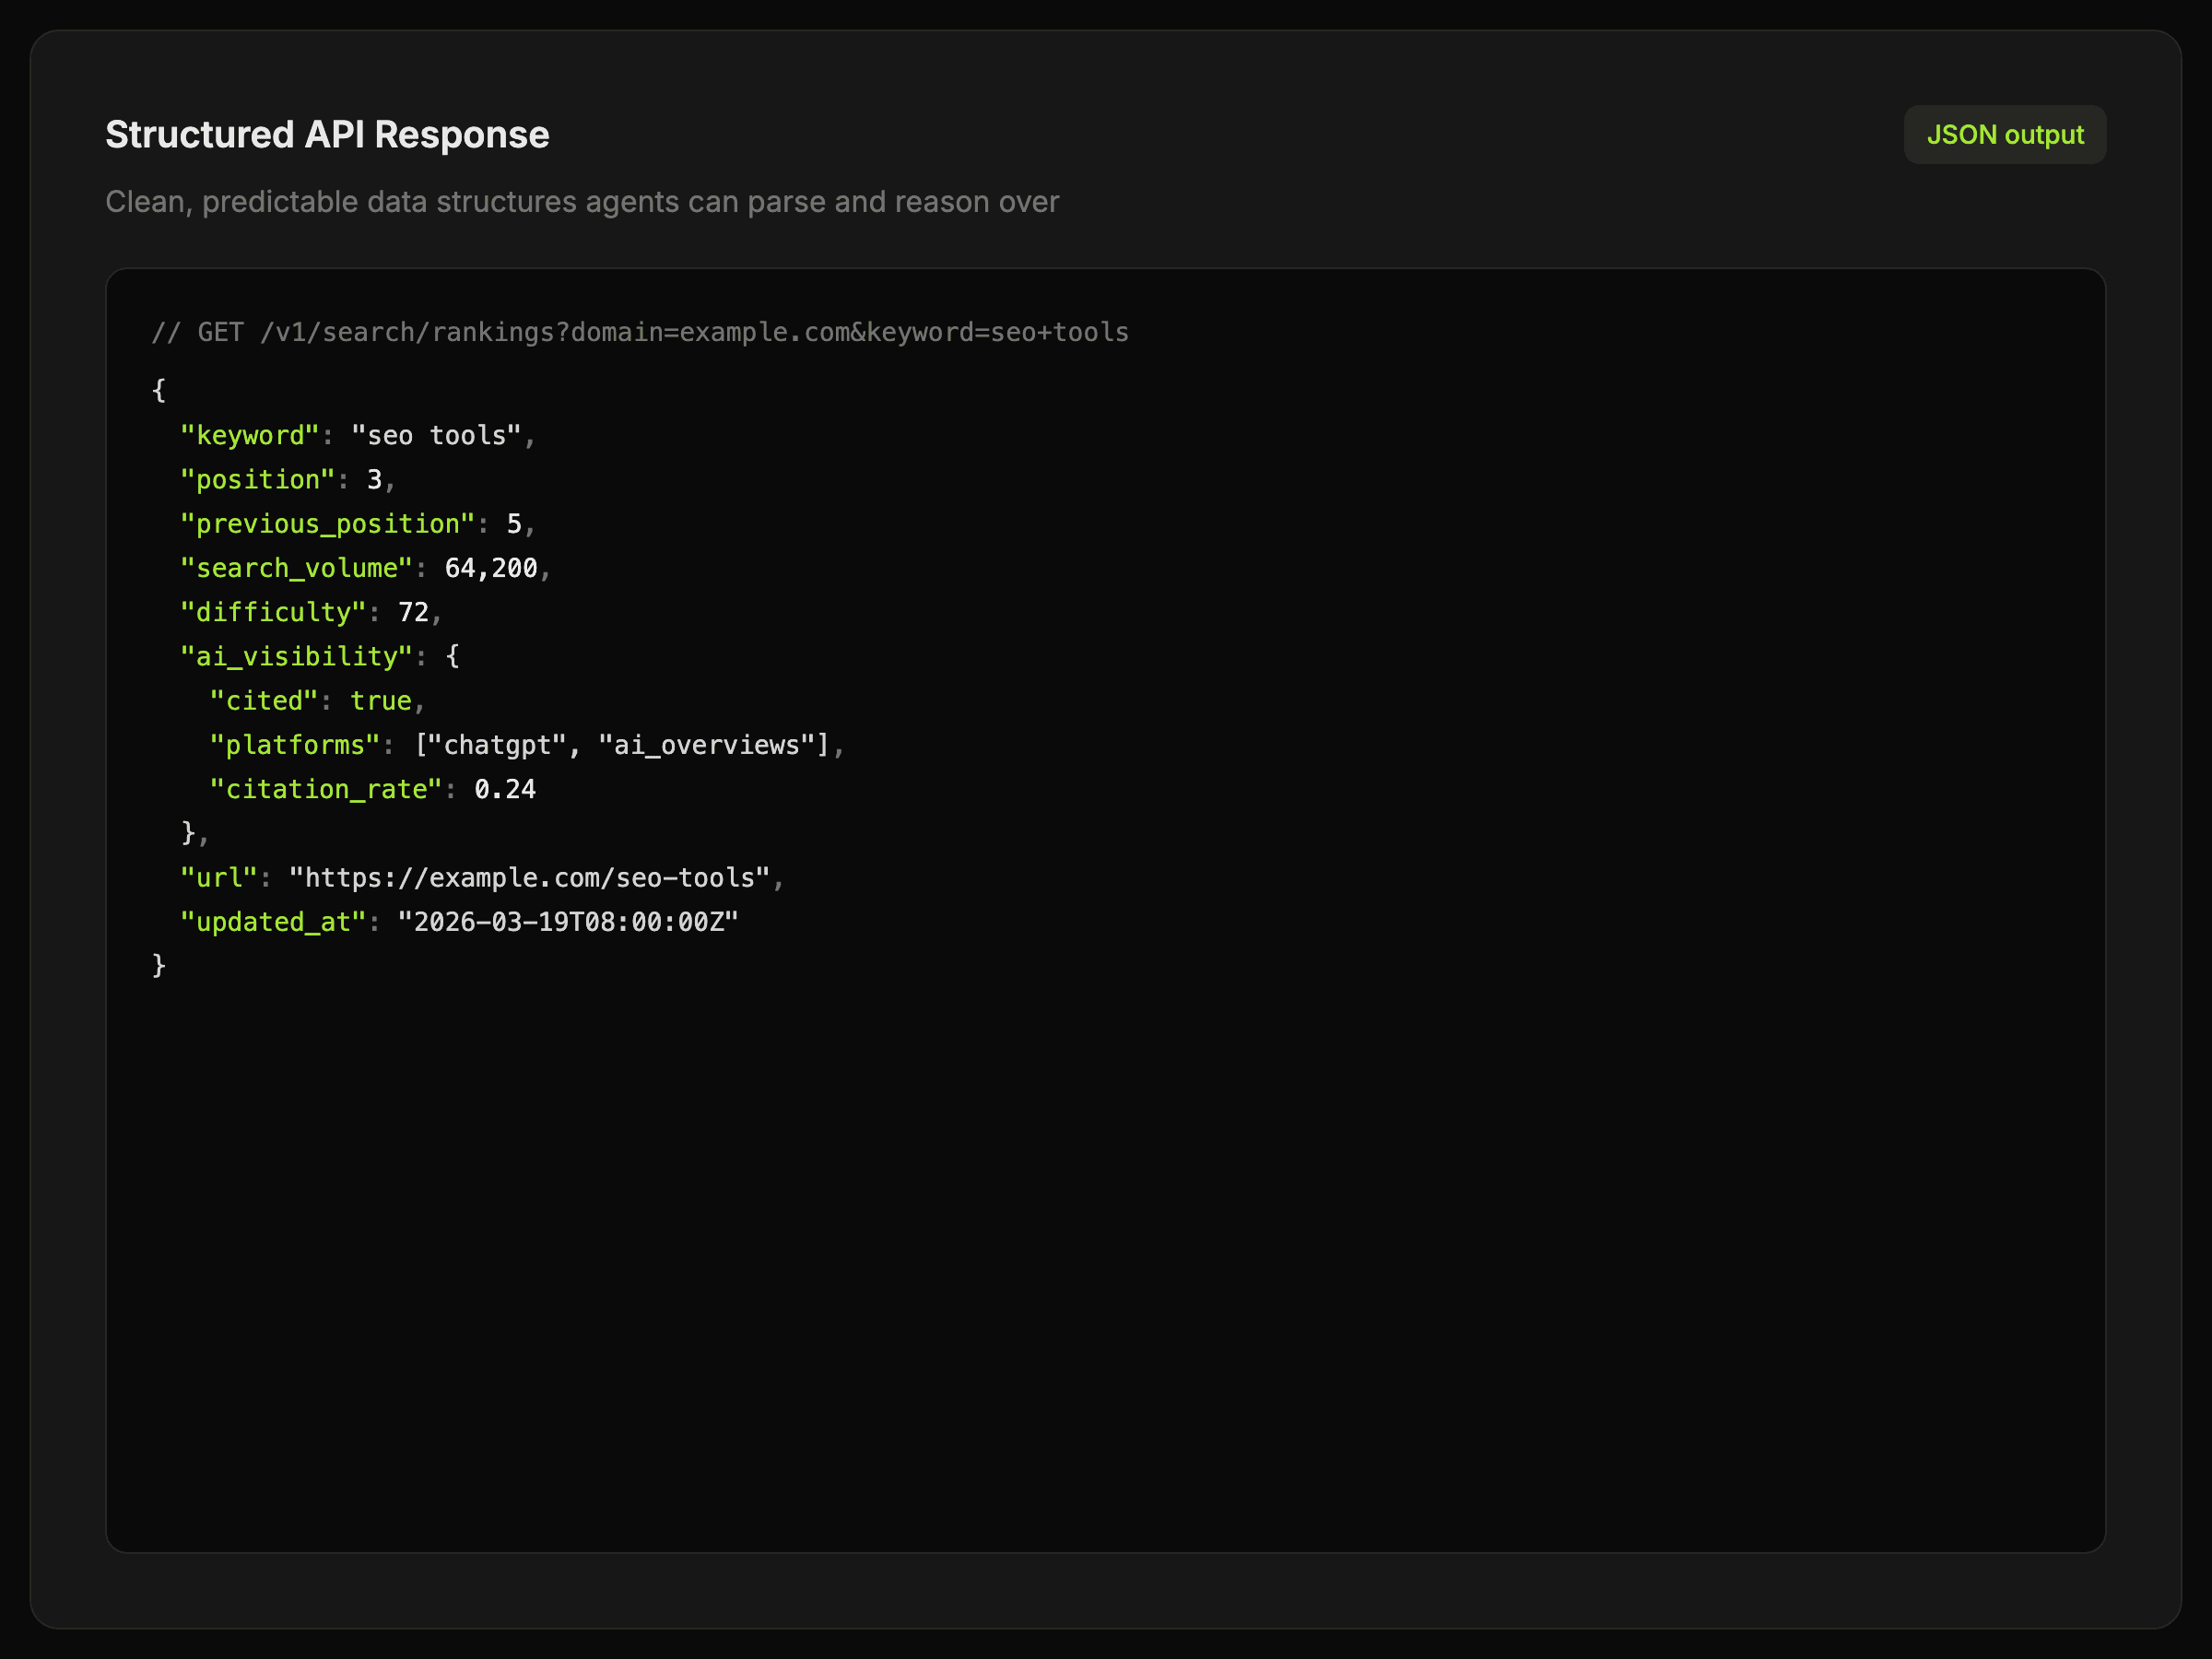This screenshot has width=2212, height=1659.
Task: Click the "difficulty" key
Action: click(x=272, y=612)
